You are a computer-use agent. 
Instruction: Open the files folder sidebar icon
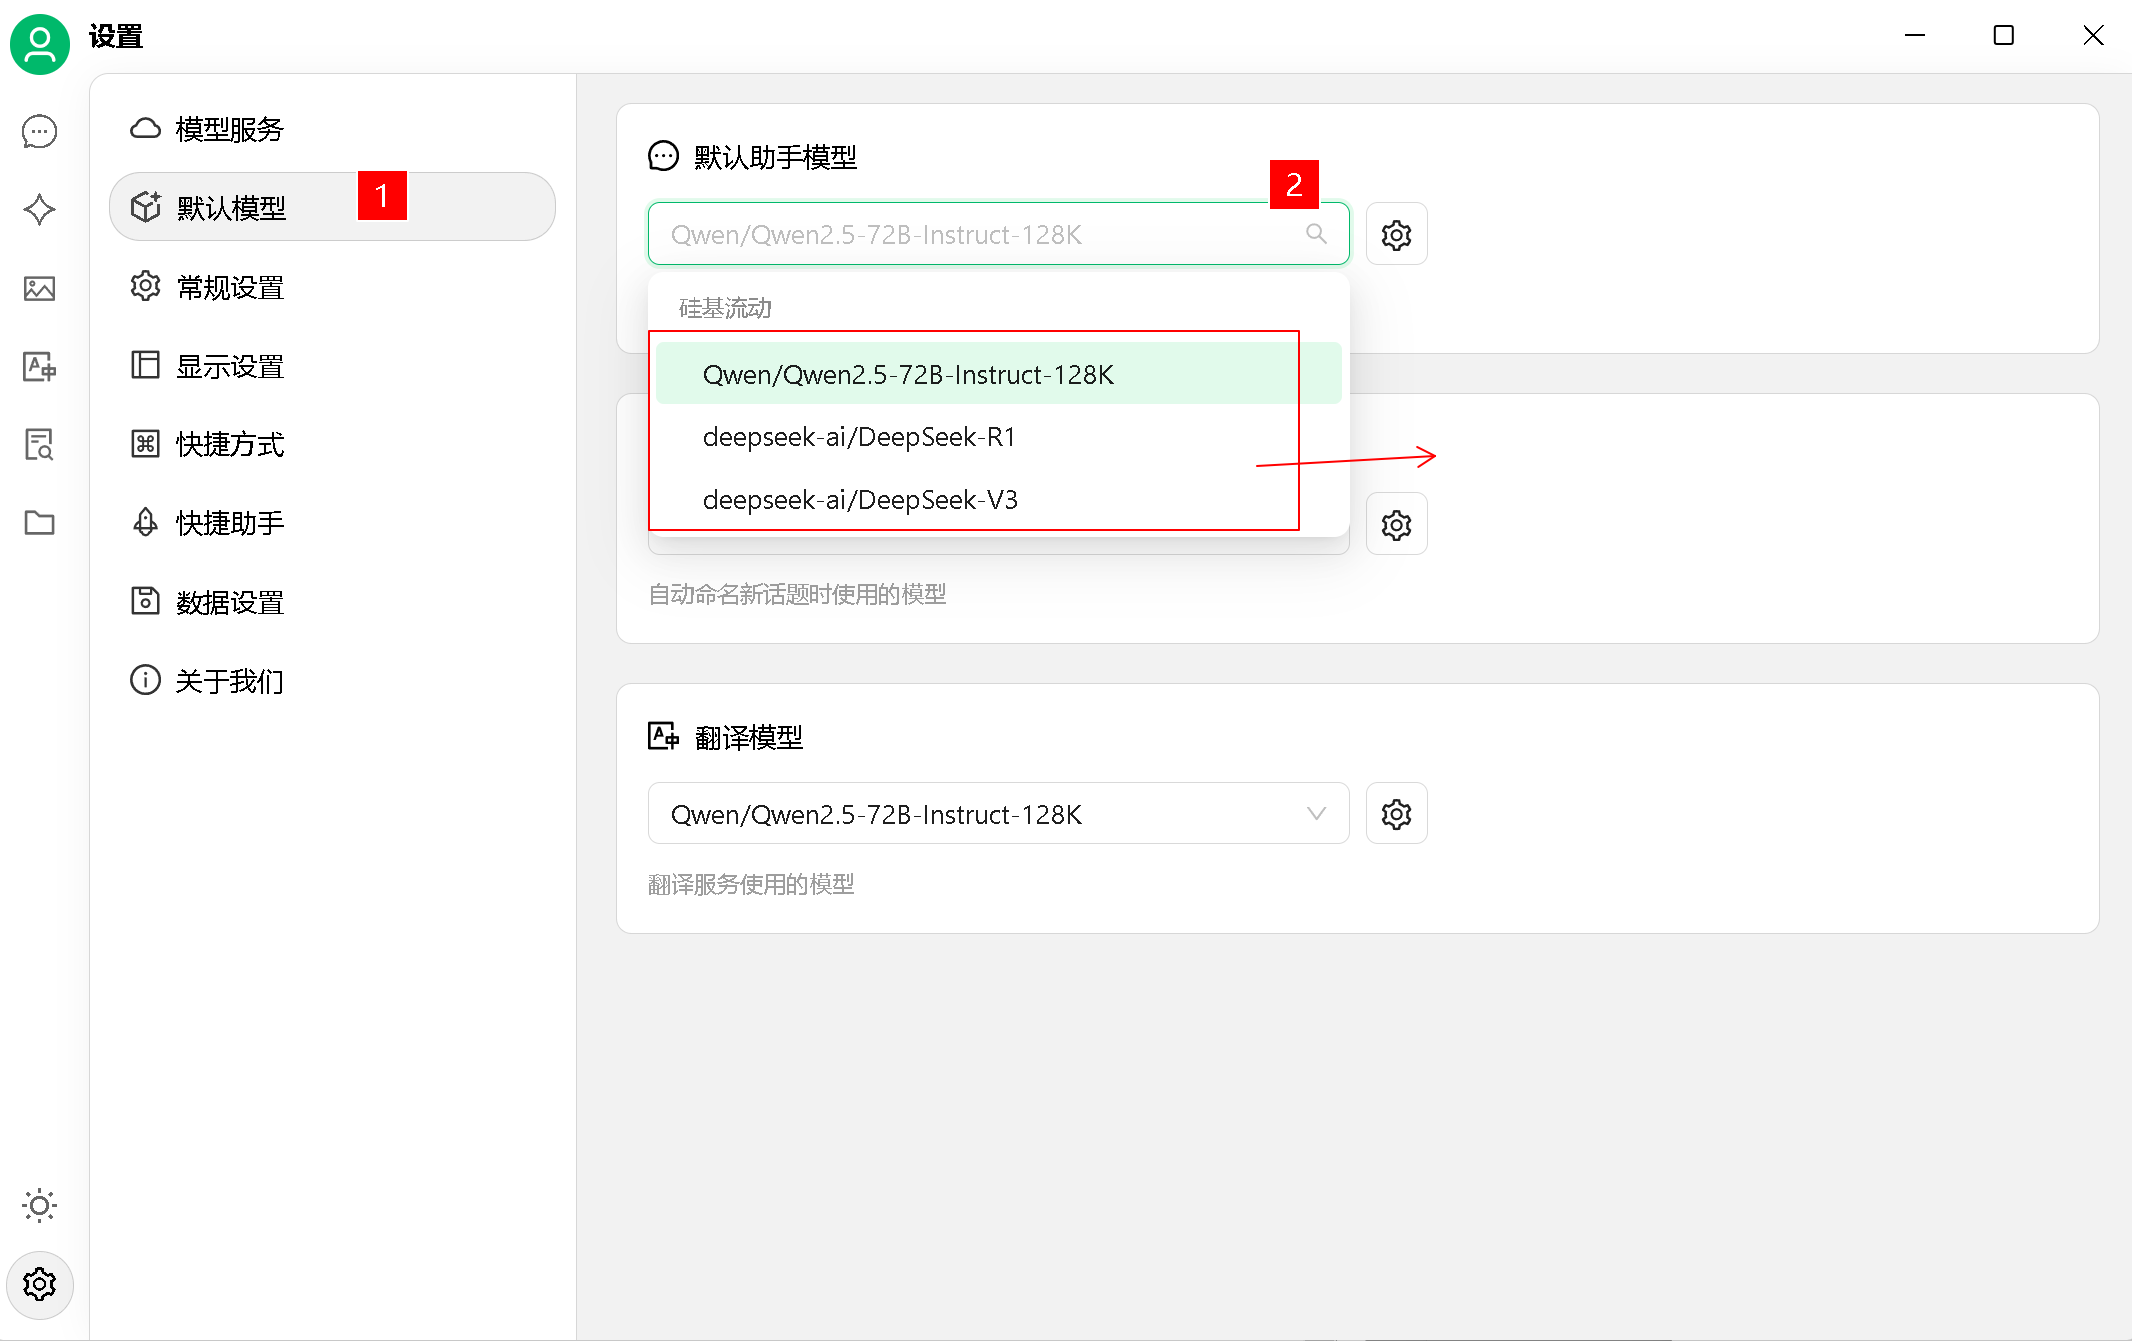(39, 522)
